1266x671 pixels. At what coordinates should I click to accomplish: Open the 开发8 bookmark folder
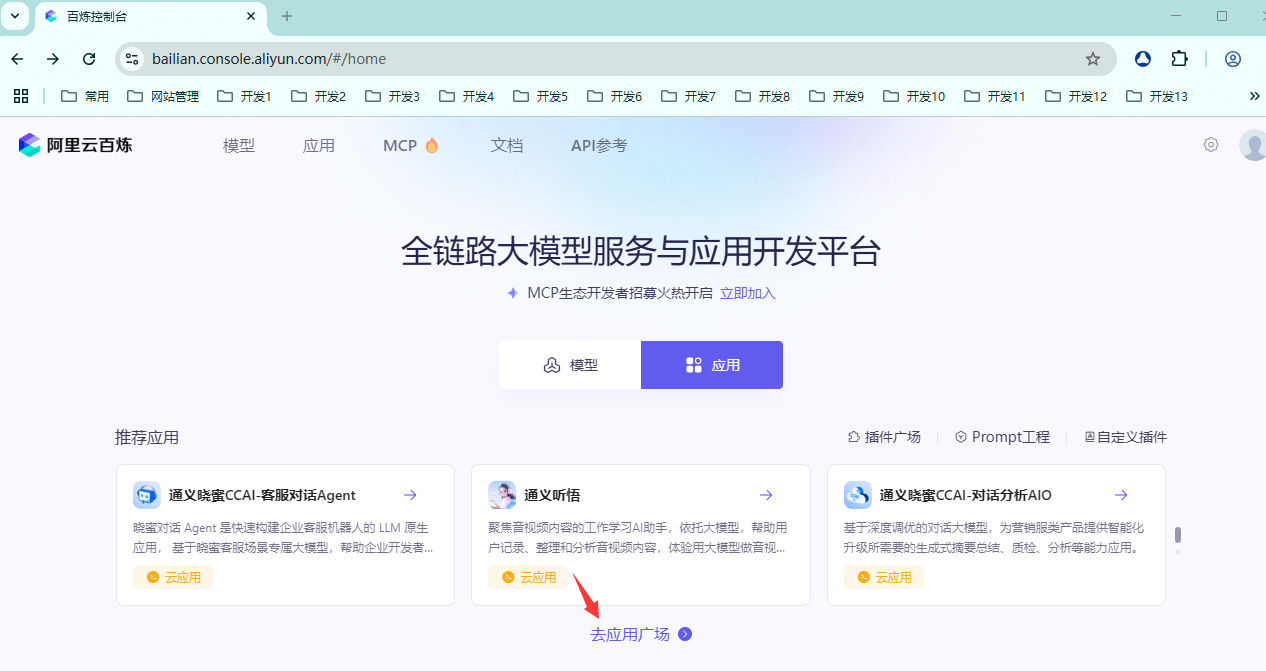pyautogui.click(x=762, y=96)
